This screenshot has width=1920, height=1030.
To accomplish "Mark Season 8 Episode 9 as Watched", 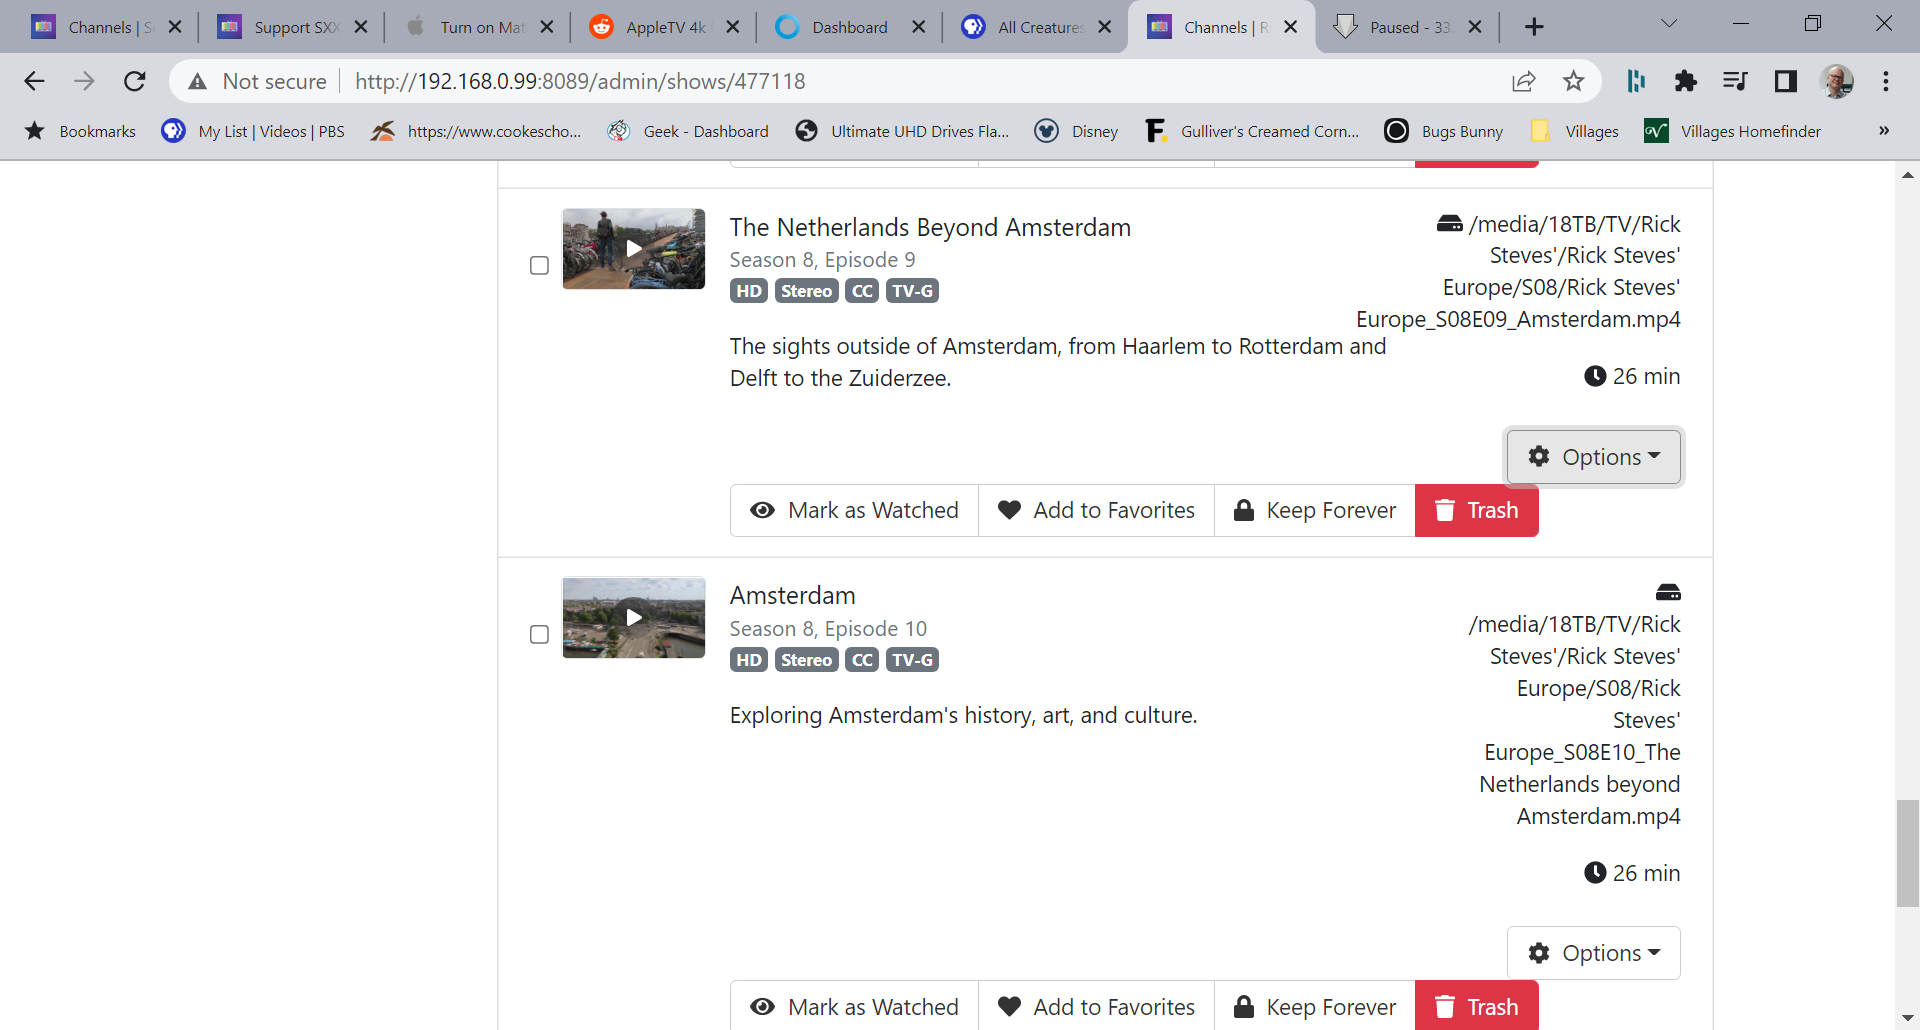I will (x=854, y=510).
